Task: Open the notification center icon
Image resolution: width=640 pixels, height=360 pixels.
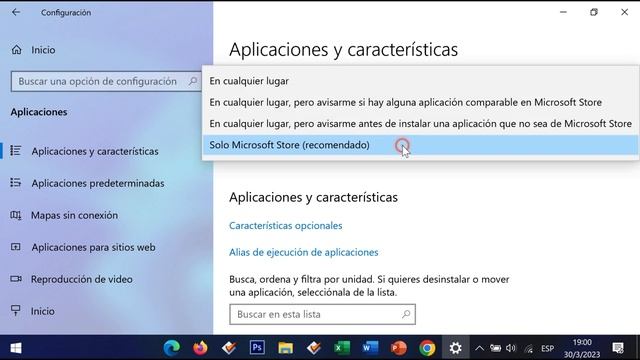Action: pyautogui.click(x=618, y=348)
